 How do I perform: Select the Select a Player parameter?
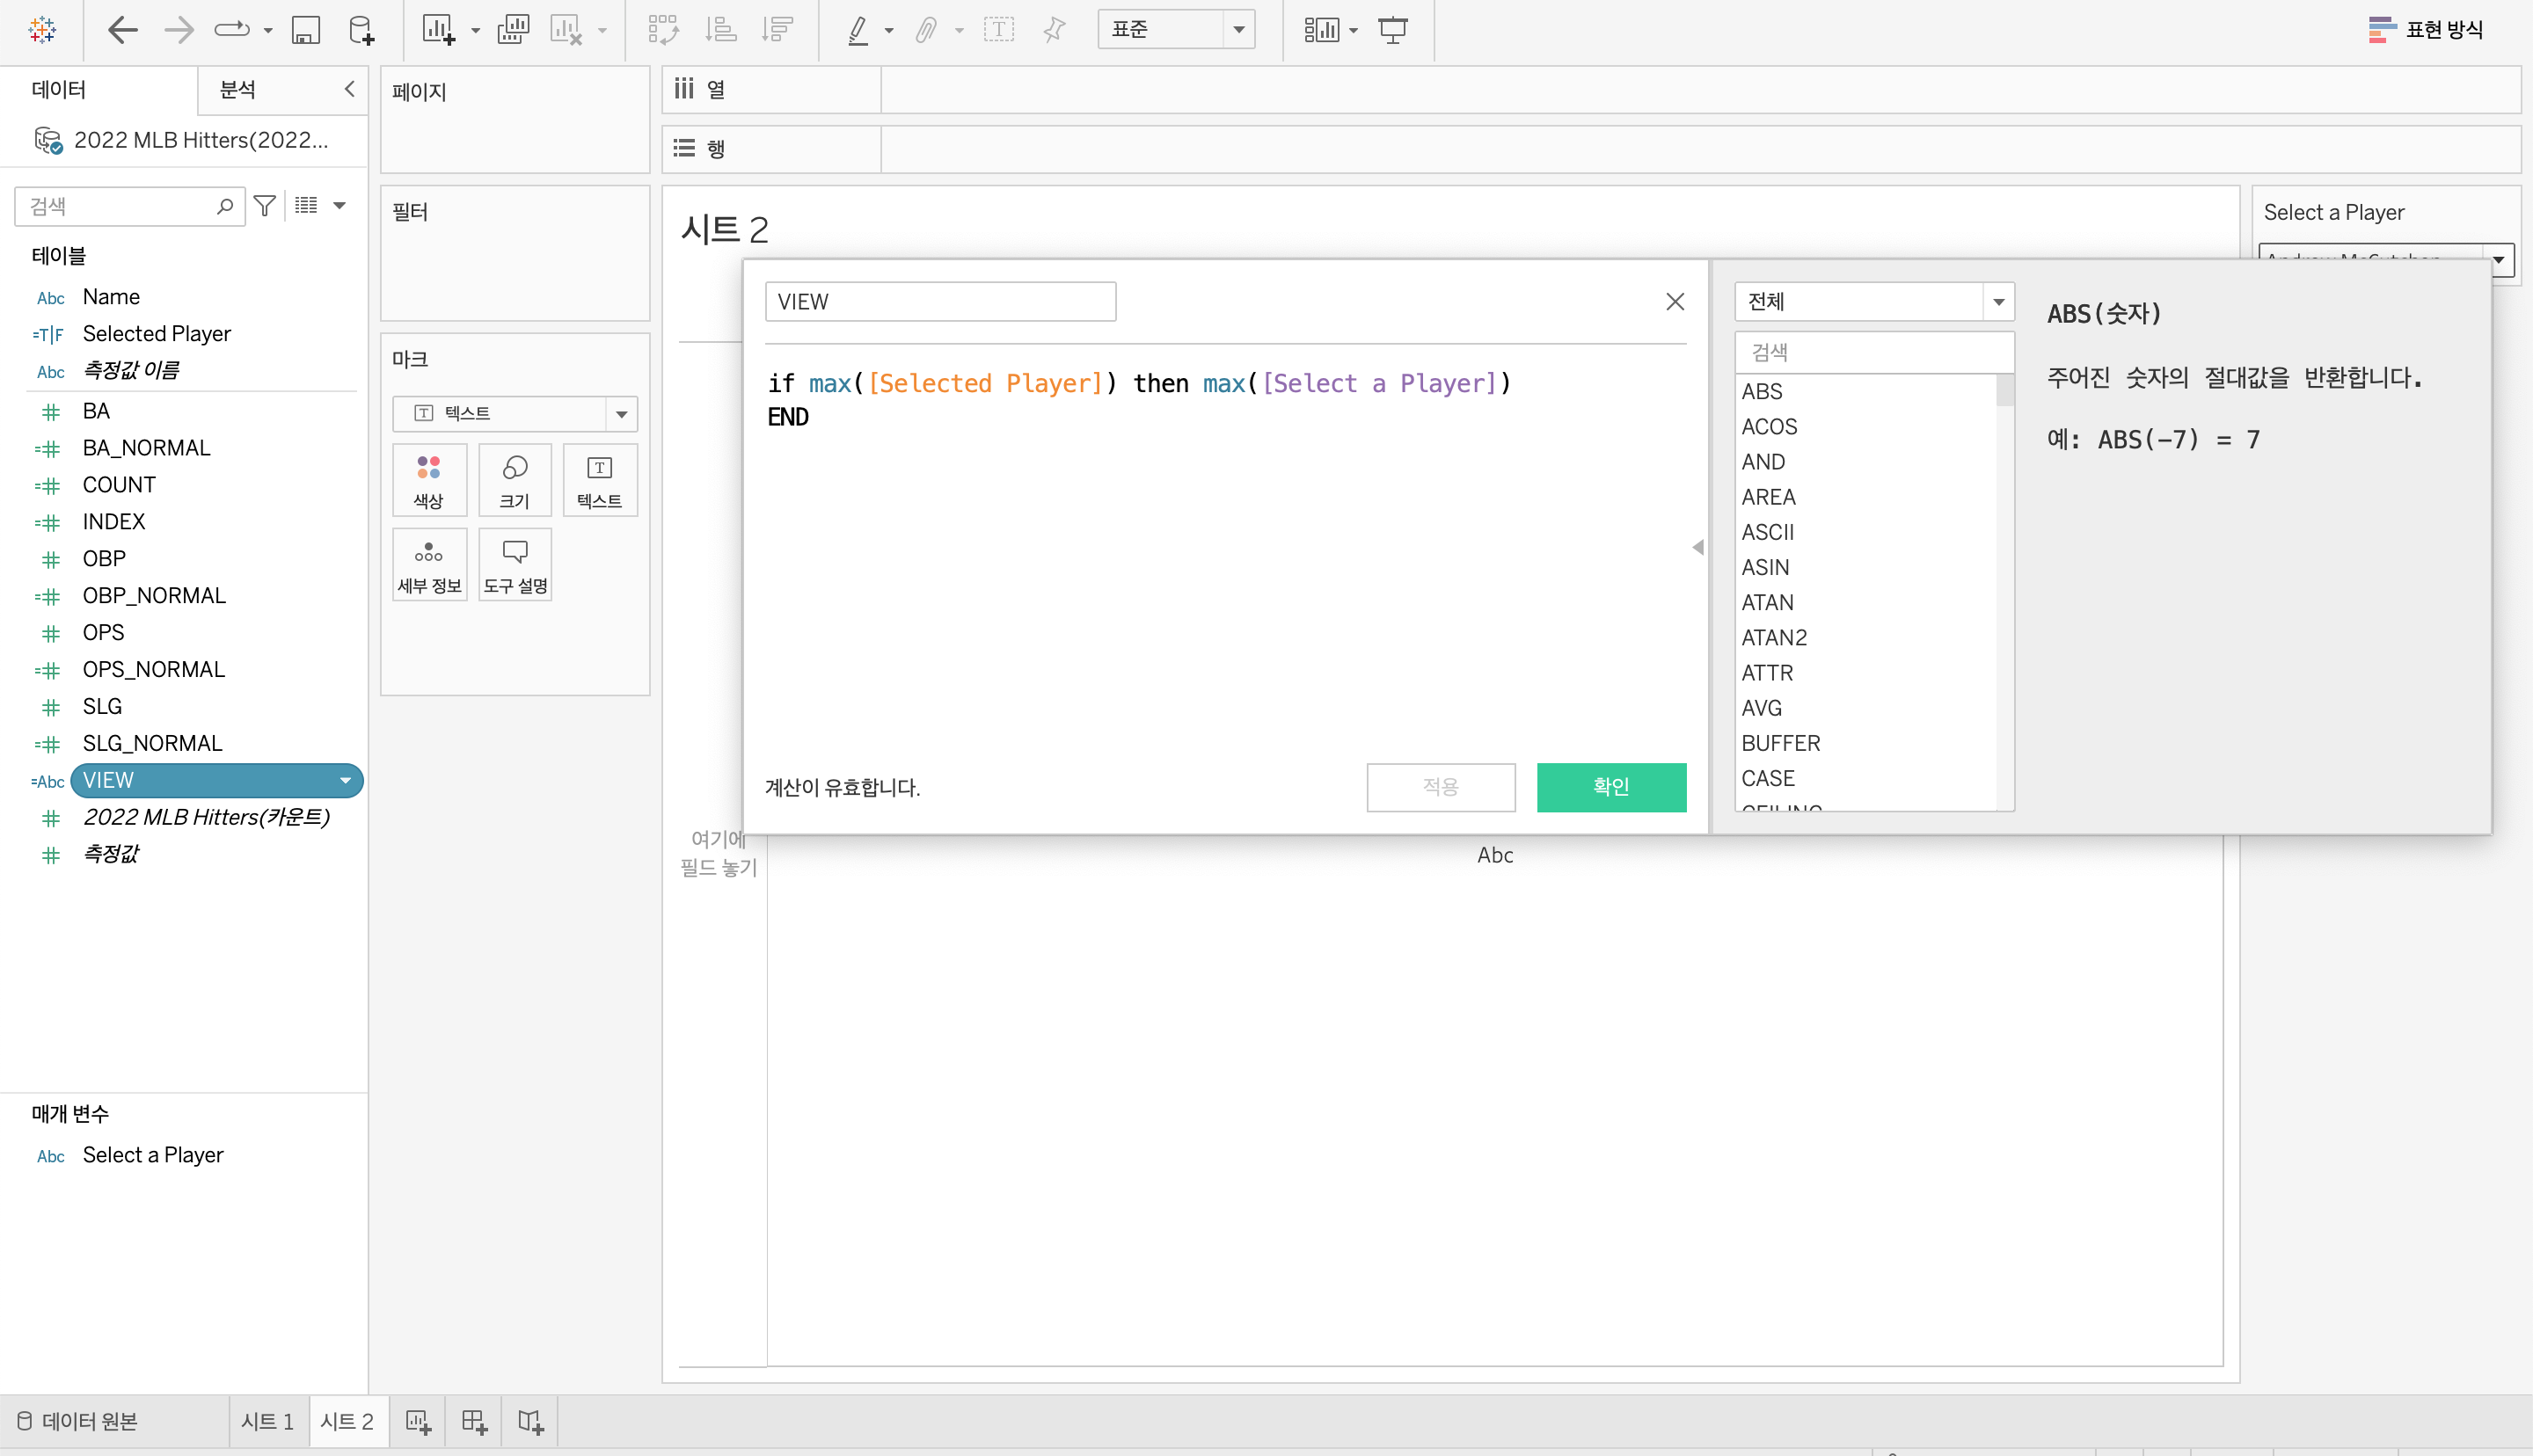(153, 1155)
